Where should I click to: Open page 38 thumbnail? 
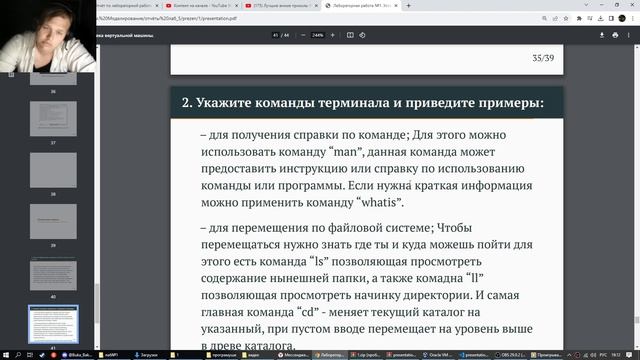(x=53, y=170)
